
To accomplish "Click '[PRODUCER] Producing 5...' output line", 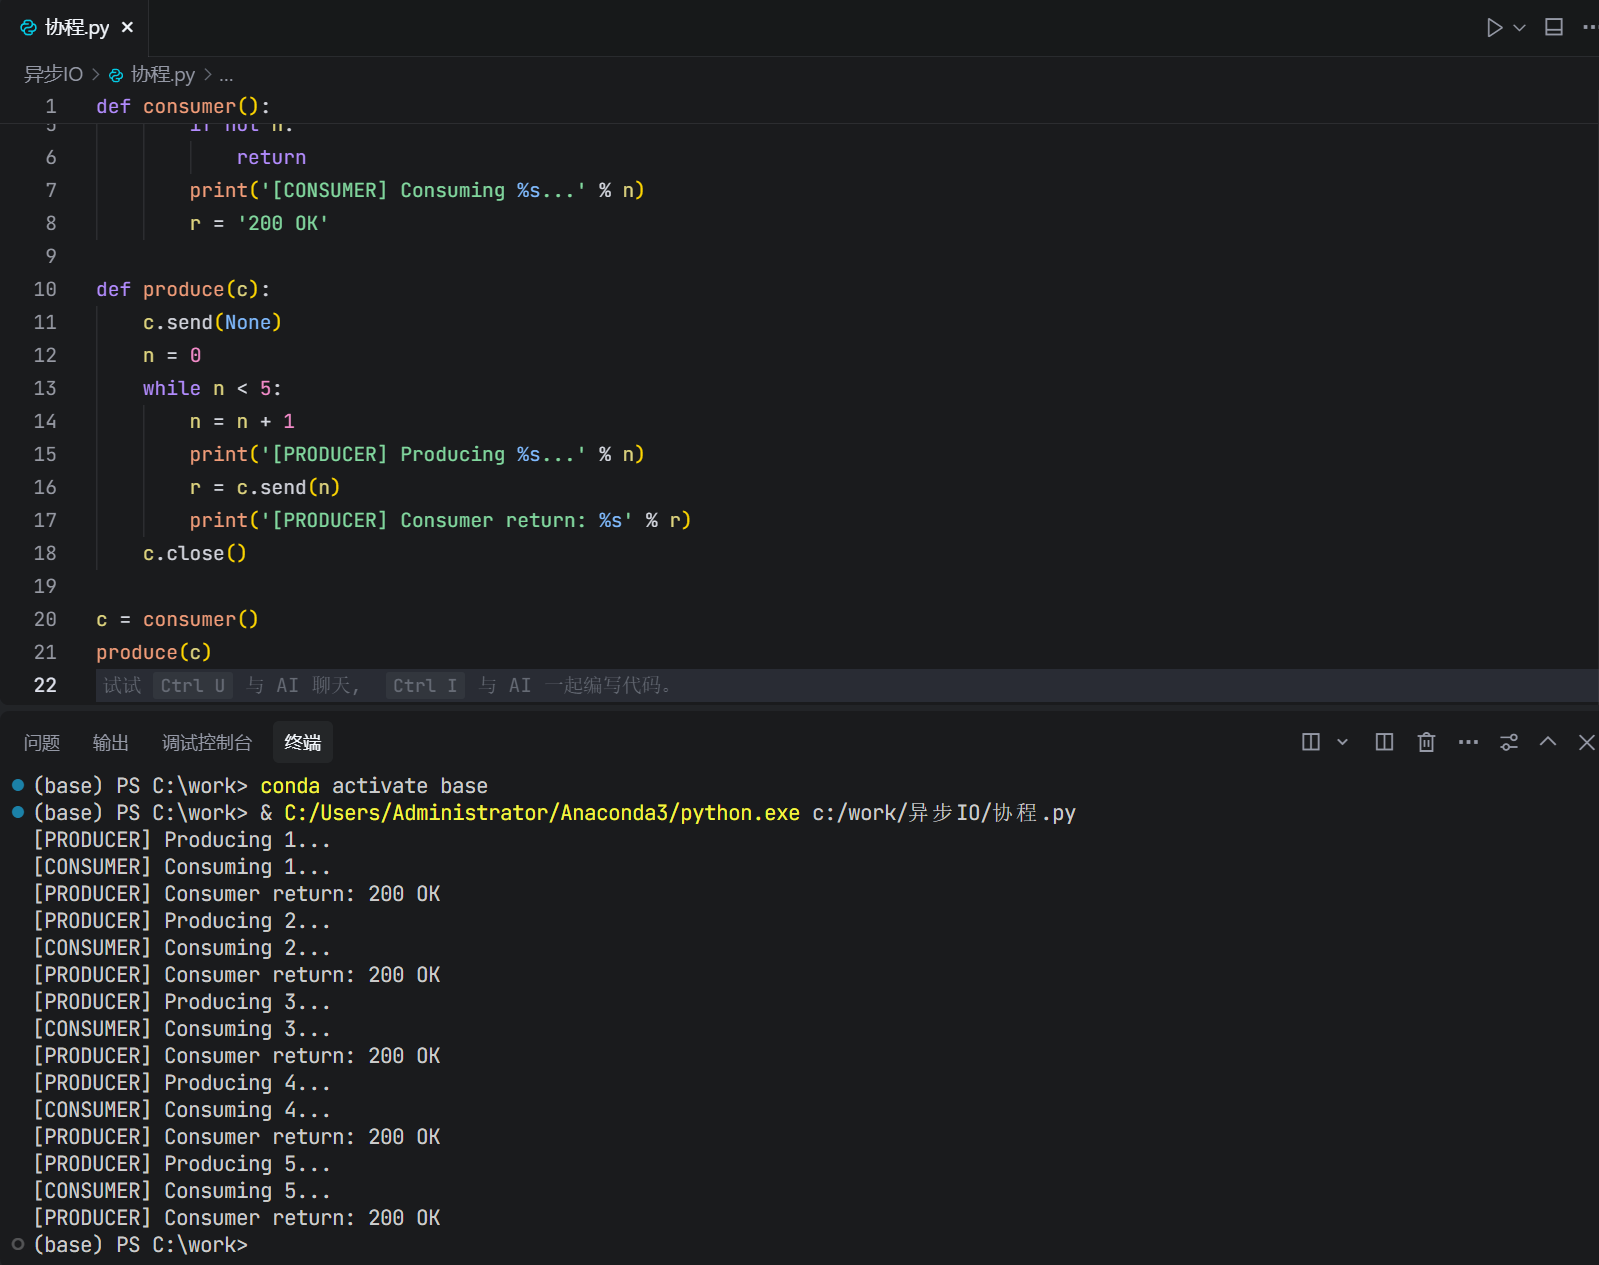I will click(182, 1164).
